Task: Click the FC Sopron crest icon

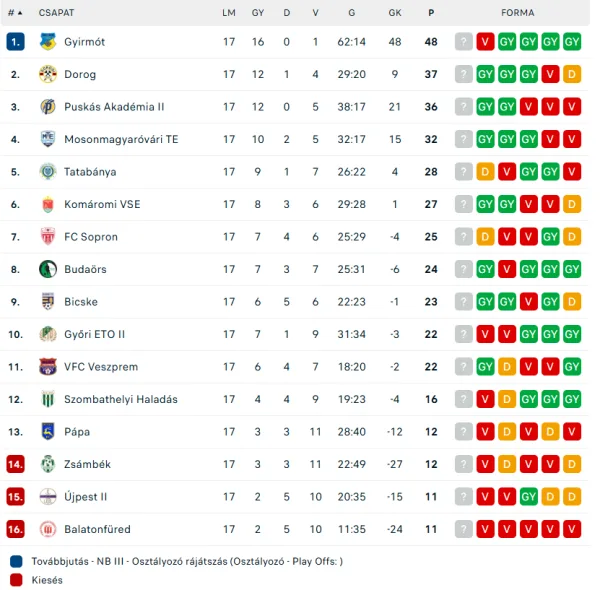Action: coord(48,237)
